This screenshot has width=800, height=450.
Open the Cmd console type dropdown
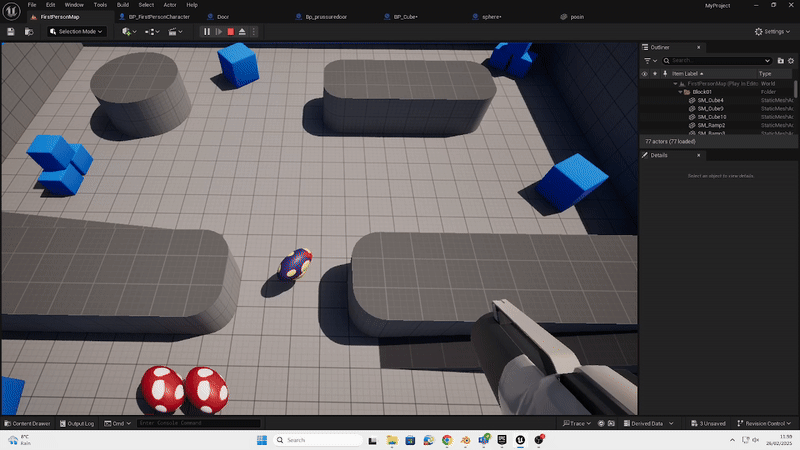[117, 423]
